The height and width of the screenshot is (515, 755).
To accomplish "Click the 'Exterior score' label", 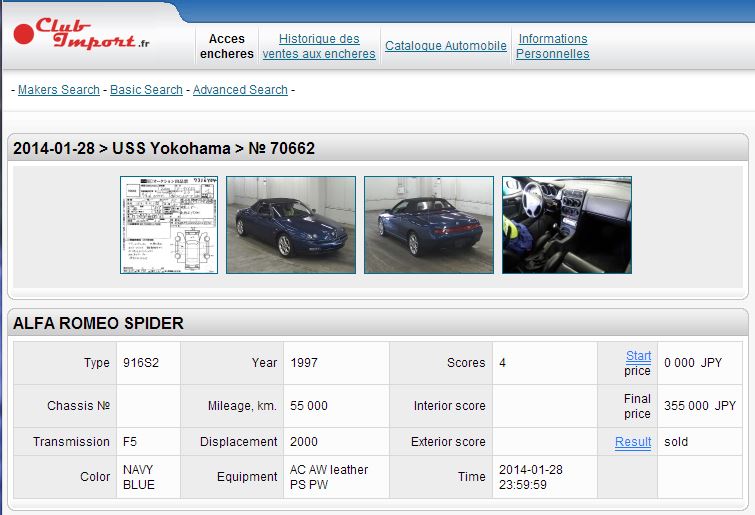I will click(x=448, y=442).
